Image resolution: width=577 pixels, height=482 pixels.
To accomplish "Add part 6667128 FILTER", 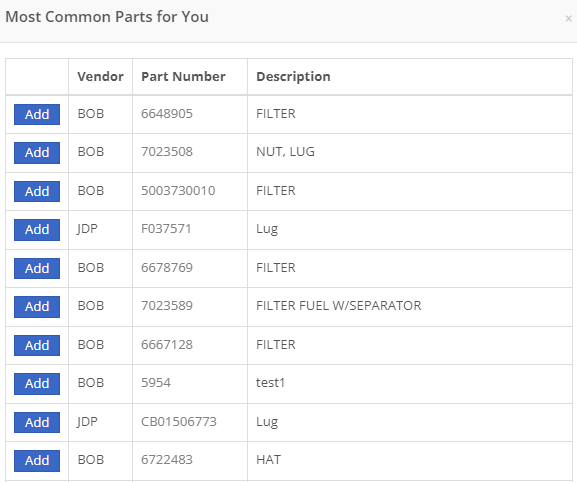I will (x=37, y=345).
